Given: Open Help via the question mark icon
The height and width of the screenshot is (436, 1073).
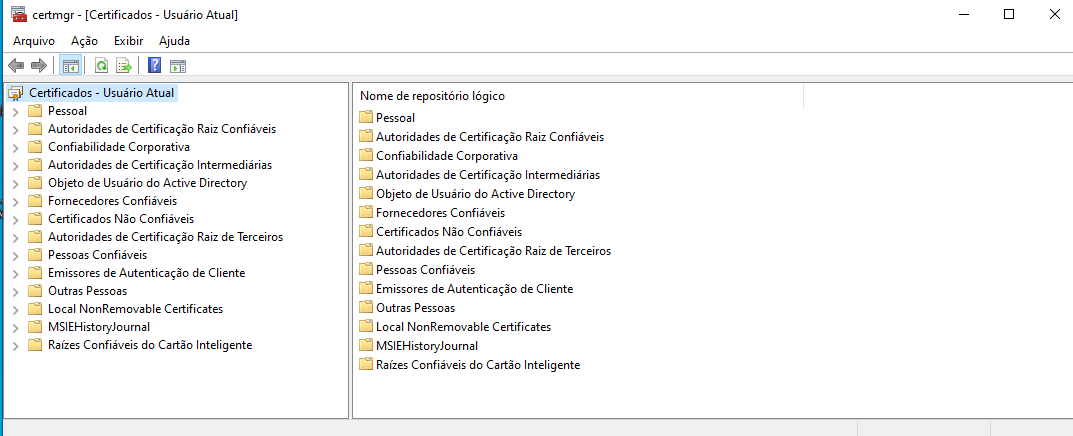Looking at the screenshot, I should [x=155, y=66].
